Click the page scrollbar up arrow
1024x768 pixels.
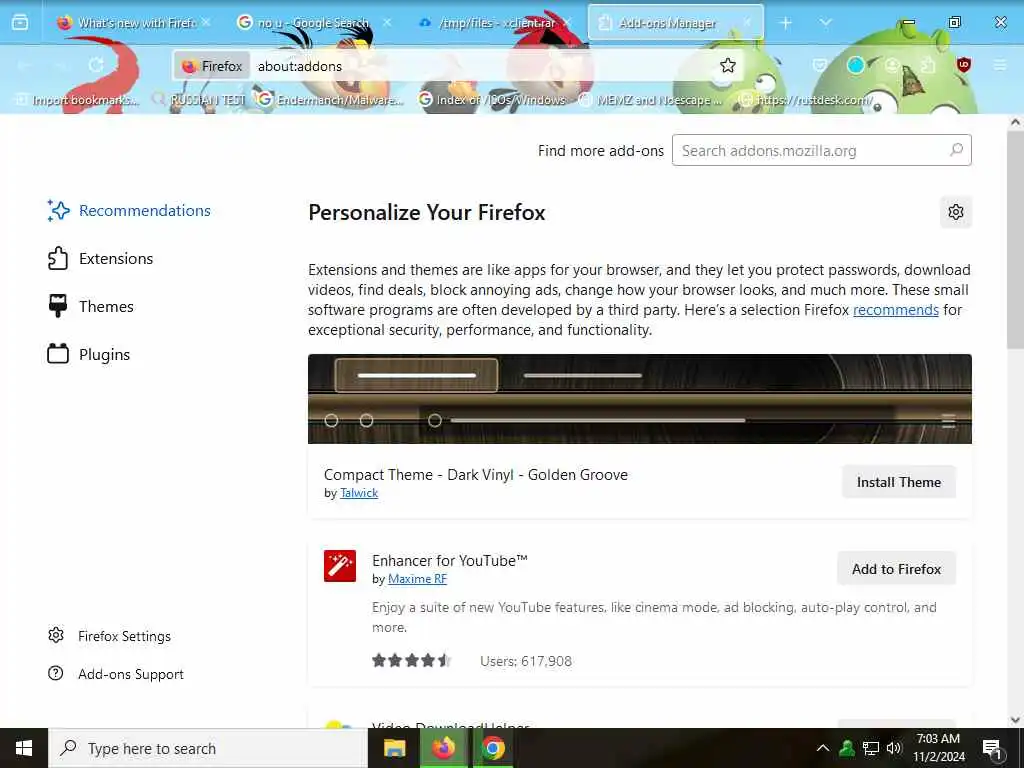point(1015,122)
